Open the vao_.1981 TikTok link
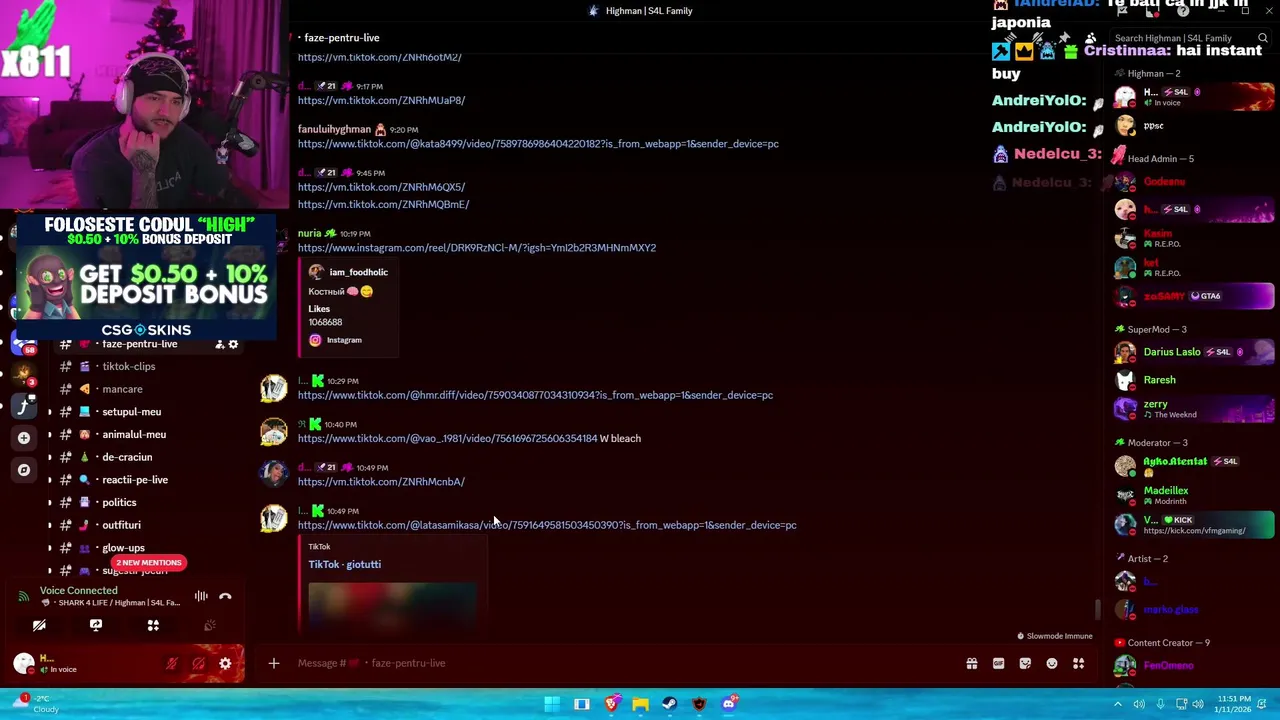1280x720 pixels. point(447,438)
